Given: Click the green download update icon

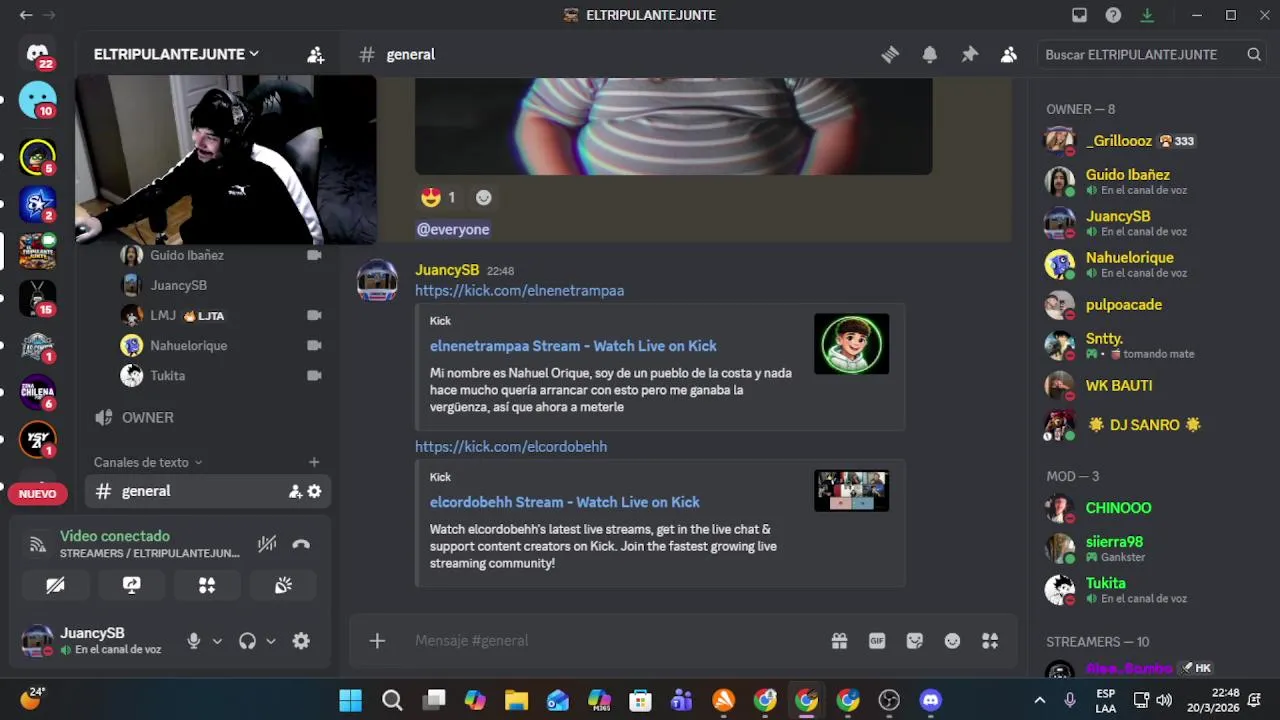Looking at the screenshot, I should [1147, 15].
